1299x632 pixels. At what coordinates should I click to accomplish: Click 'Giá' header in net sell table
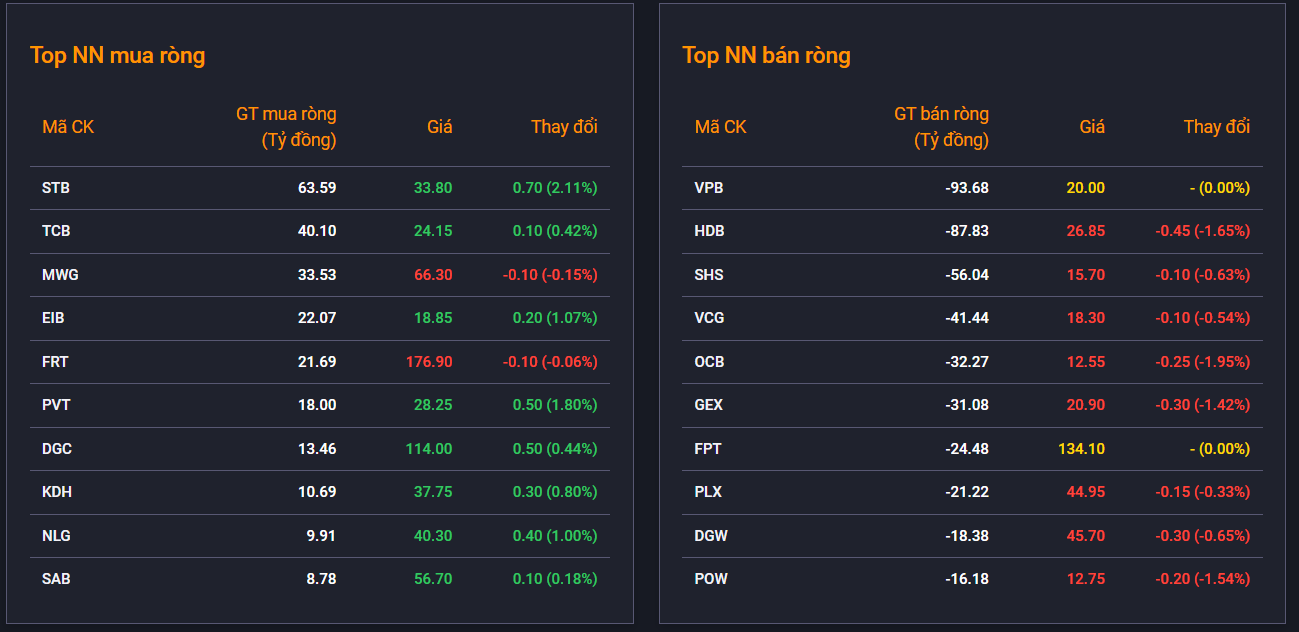click(1092, 127)
